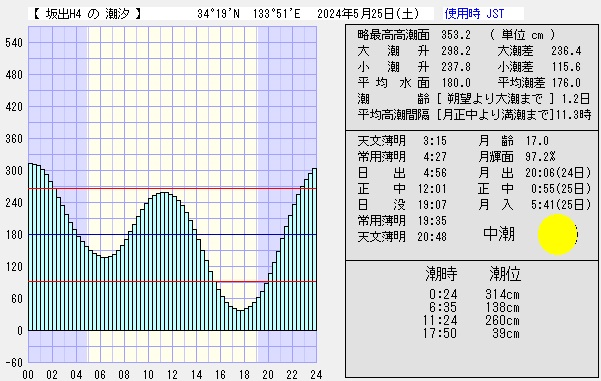This screenshot has height=381, width=601.
Task: Click the 360 y-axis label
Action: point(14,138)
